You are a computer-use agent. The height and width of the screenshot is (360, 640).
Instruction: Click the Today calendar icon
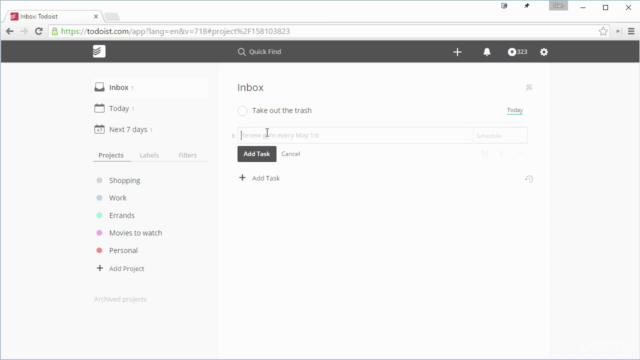tap(99, 108)
